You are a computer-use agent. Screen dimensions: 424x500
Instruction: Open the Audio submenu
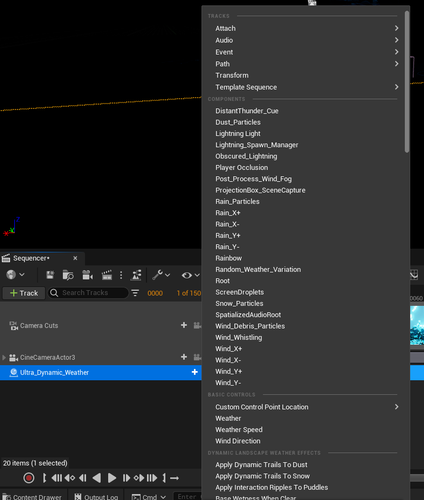305,40
